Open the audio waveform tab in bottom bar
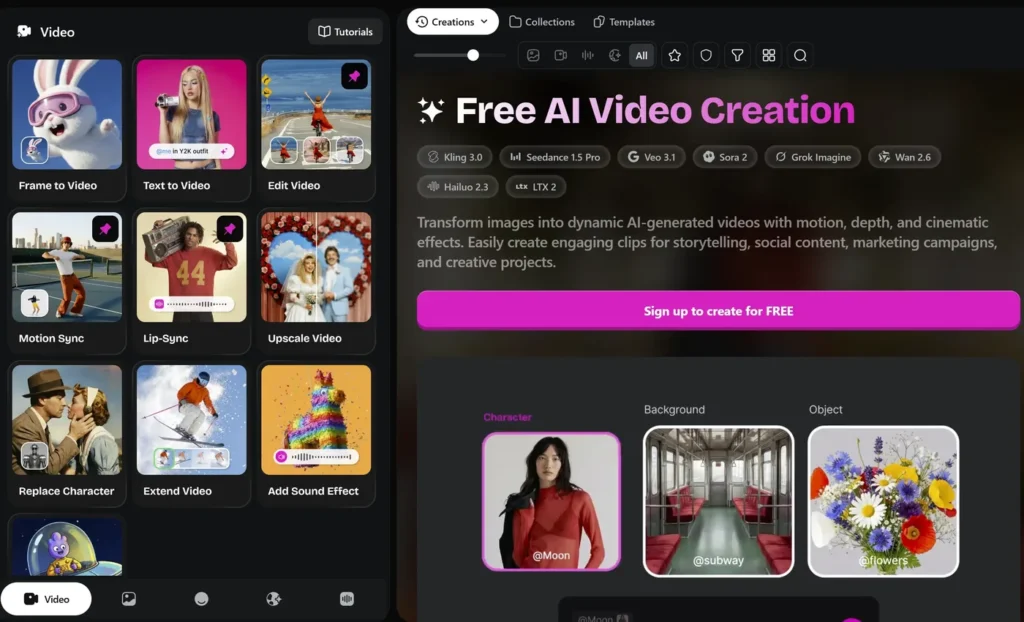 (x=347, y=598)
